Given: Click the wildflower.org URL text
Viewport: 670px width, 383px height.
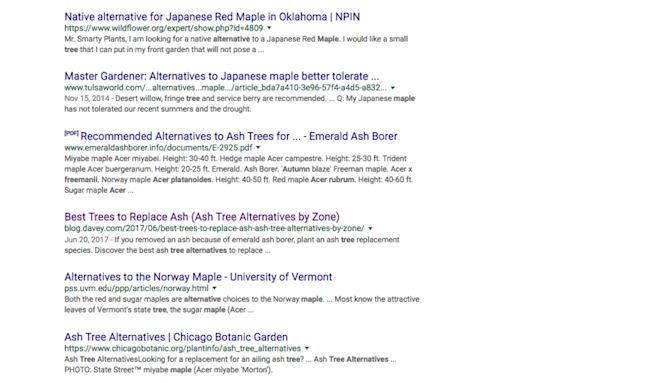Looking at the screenshot, I should 164,28.
